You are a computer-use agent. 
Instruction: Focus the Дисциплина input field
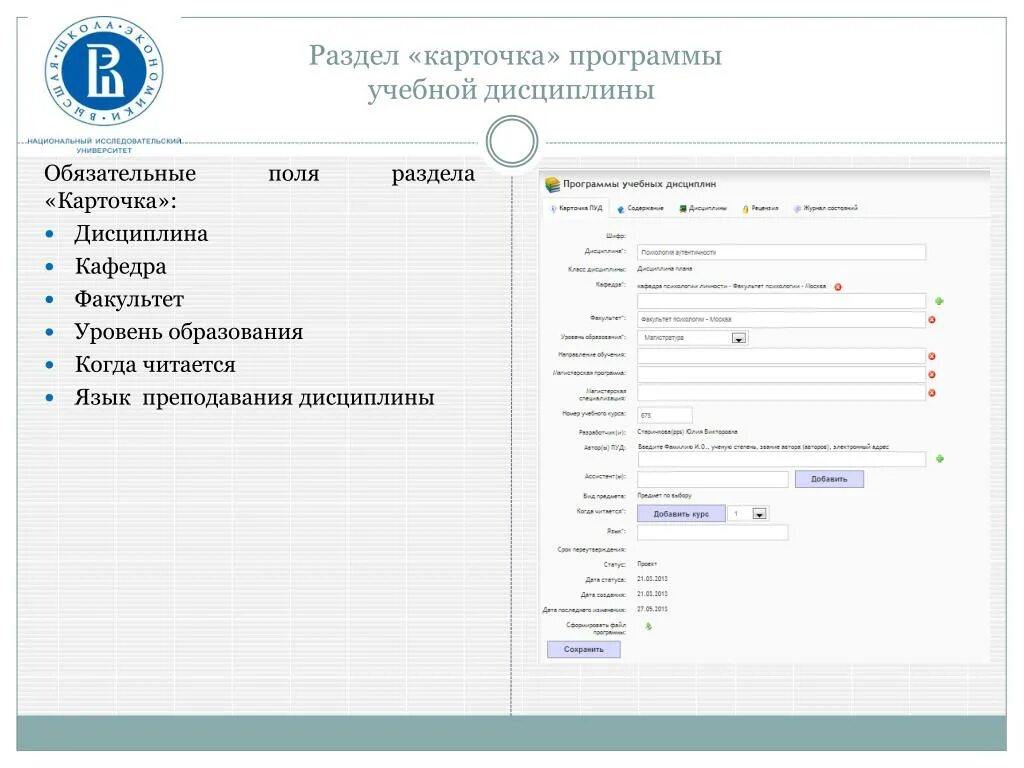781,252
